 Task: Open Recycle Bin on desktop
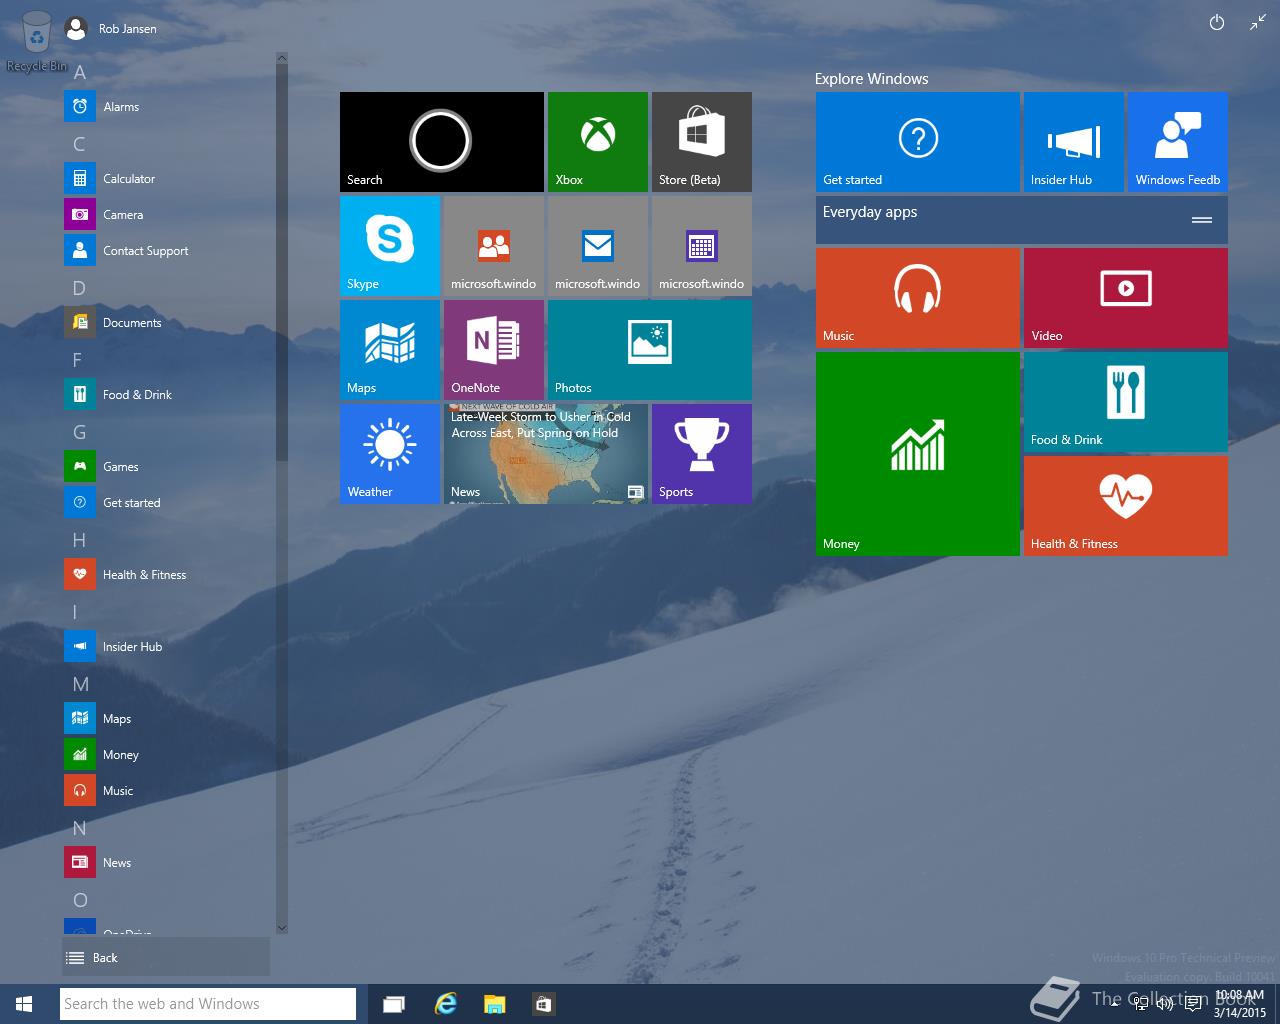pyautogui.click(x=37, y=42)
